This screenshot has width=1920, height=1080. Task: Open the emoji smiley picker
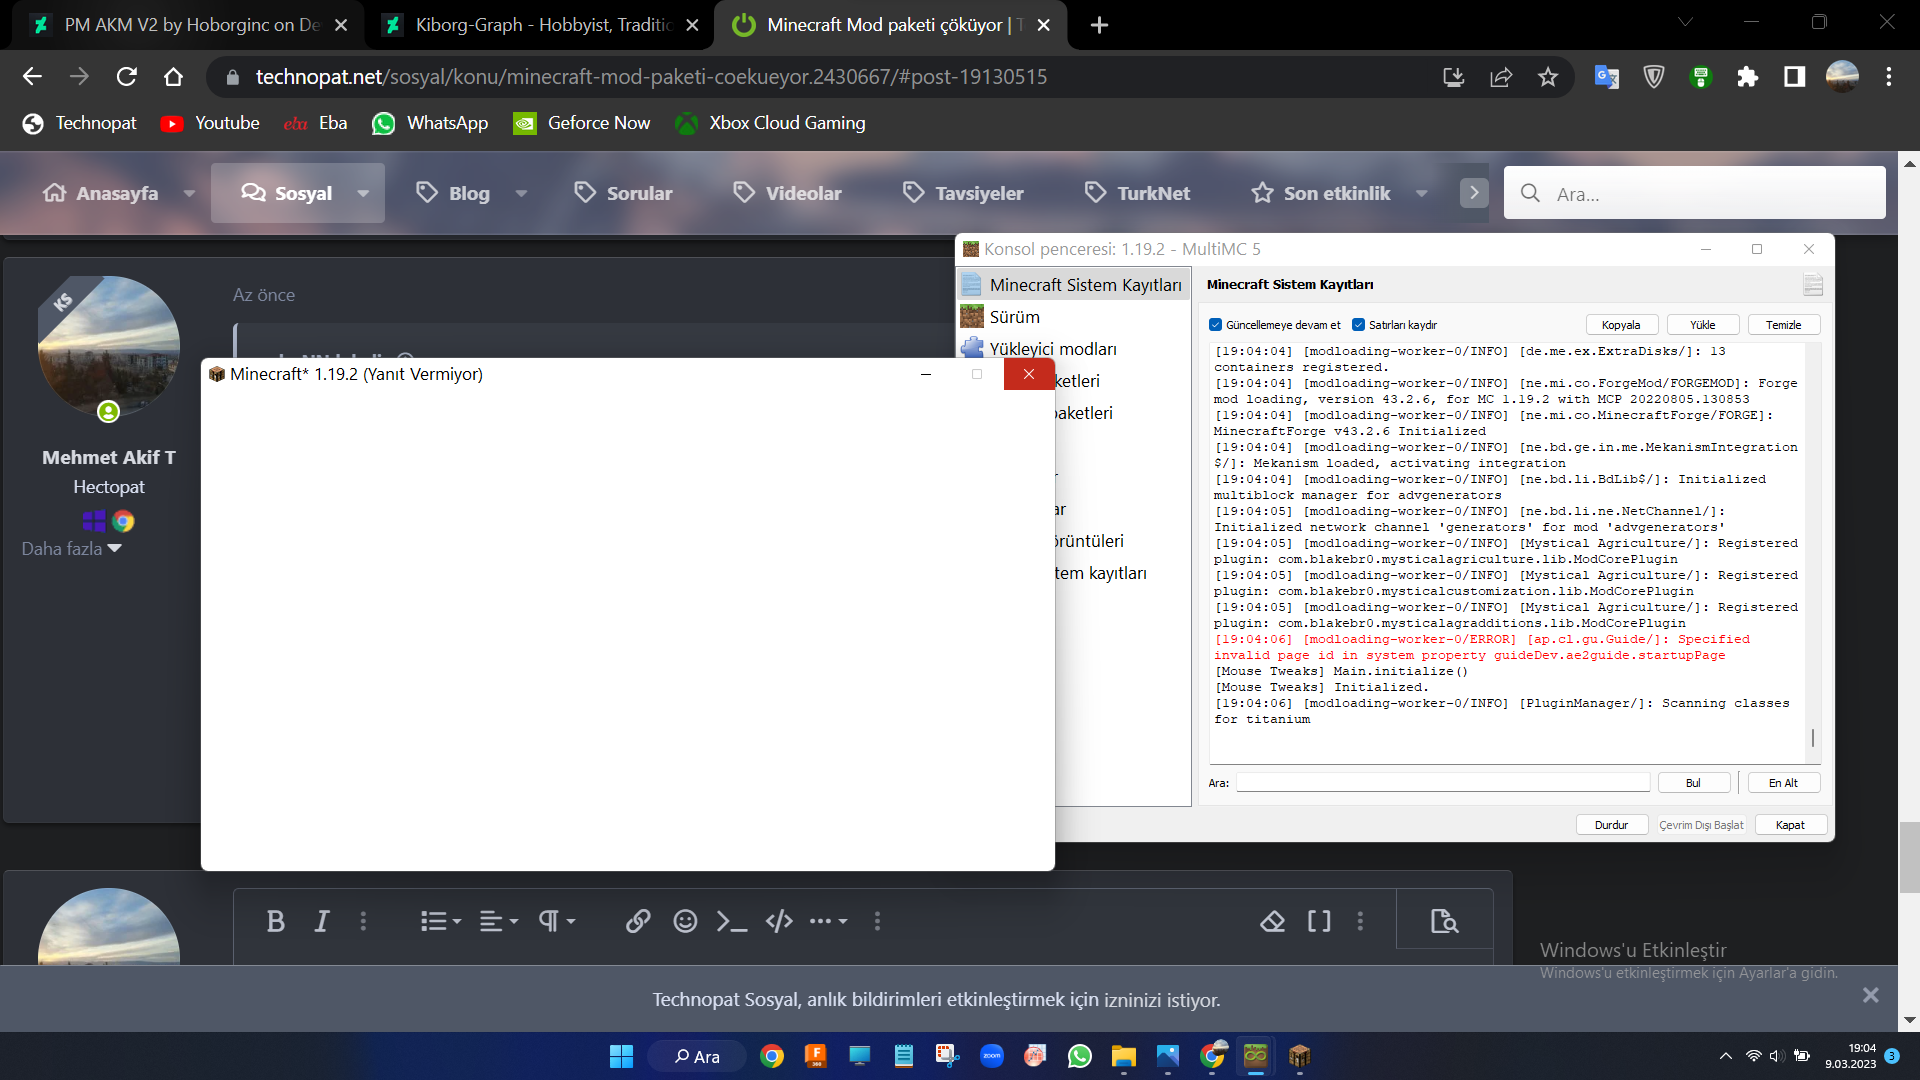tap(685, 921)
